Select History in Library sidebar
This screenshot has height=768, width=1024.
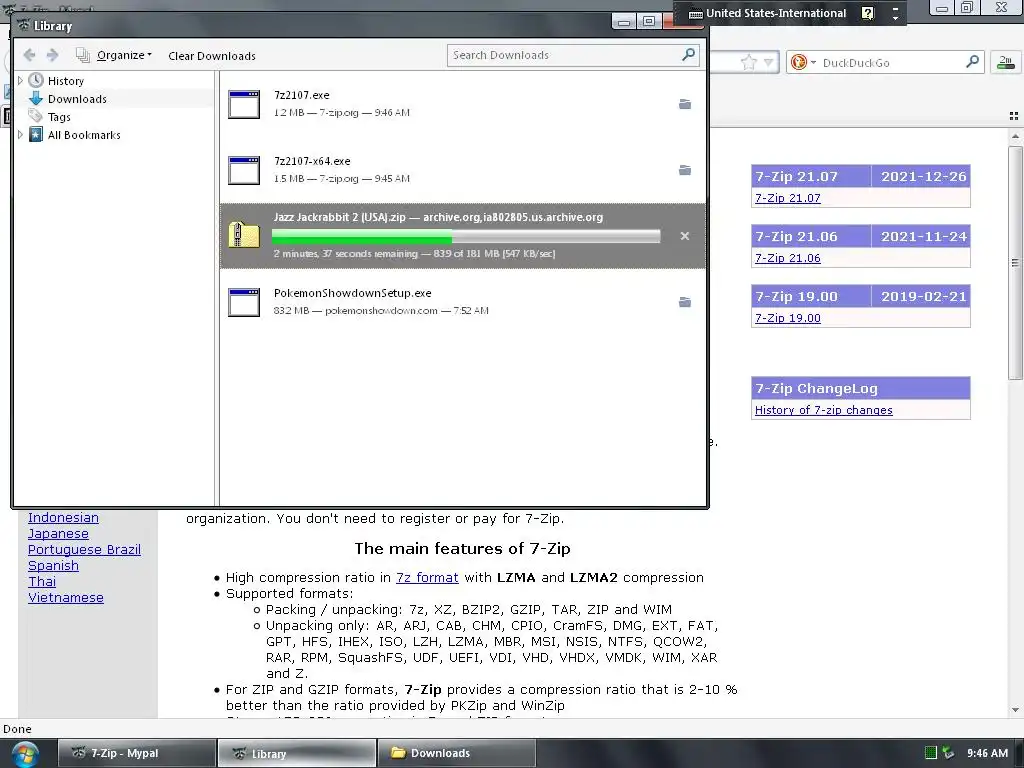[x=66, y=81]
